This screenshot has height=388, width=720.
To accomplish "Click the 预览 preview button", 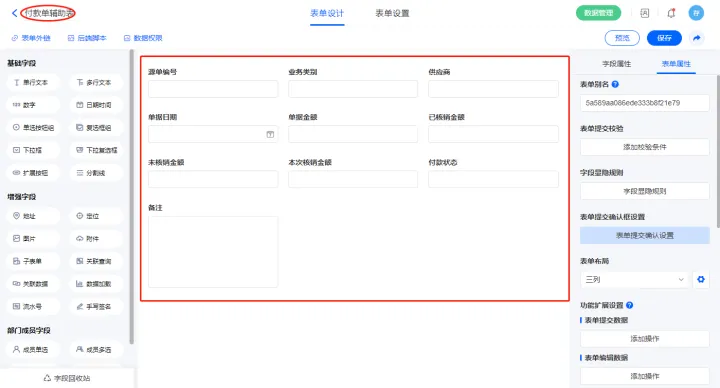I will pos(622,38).
